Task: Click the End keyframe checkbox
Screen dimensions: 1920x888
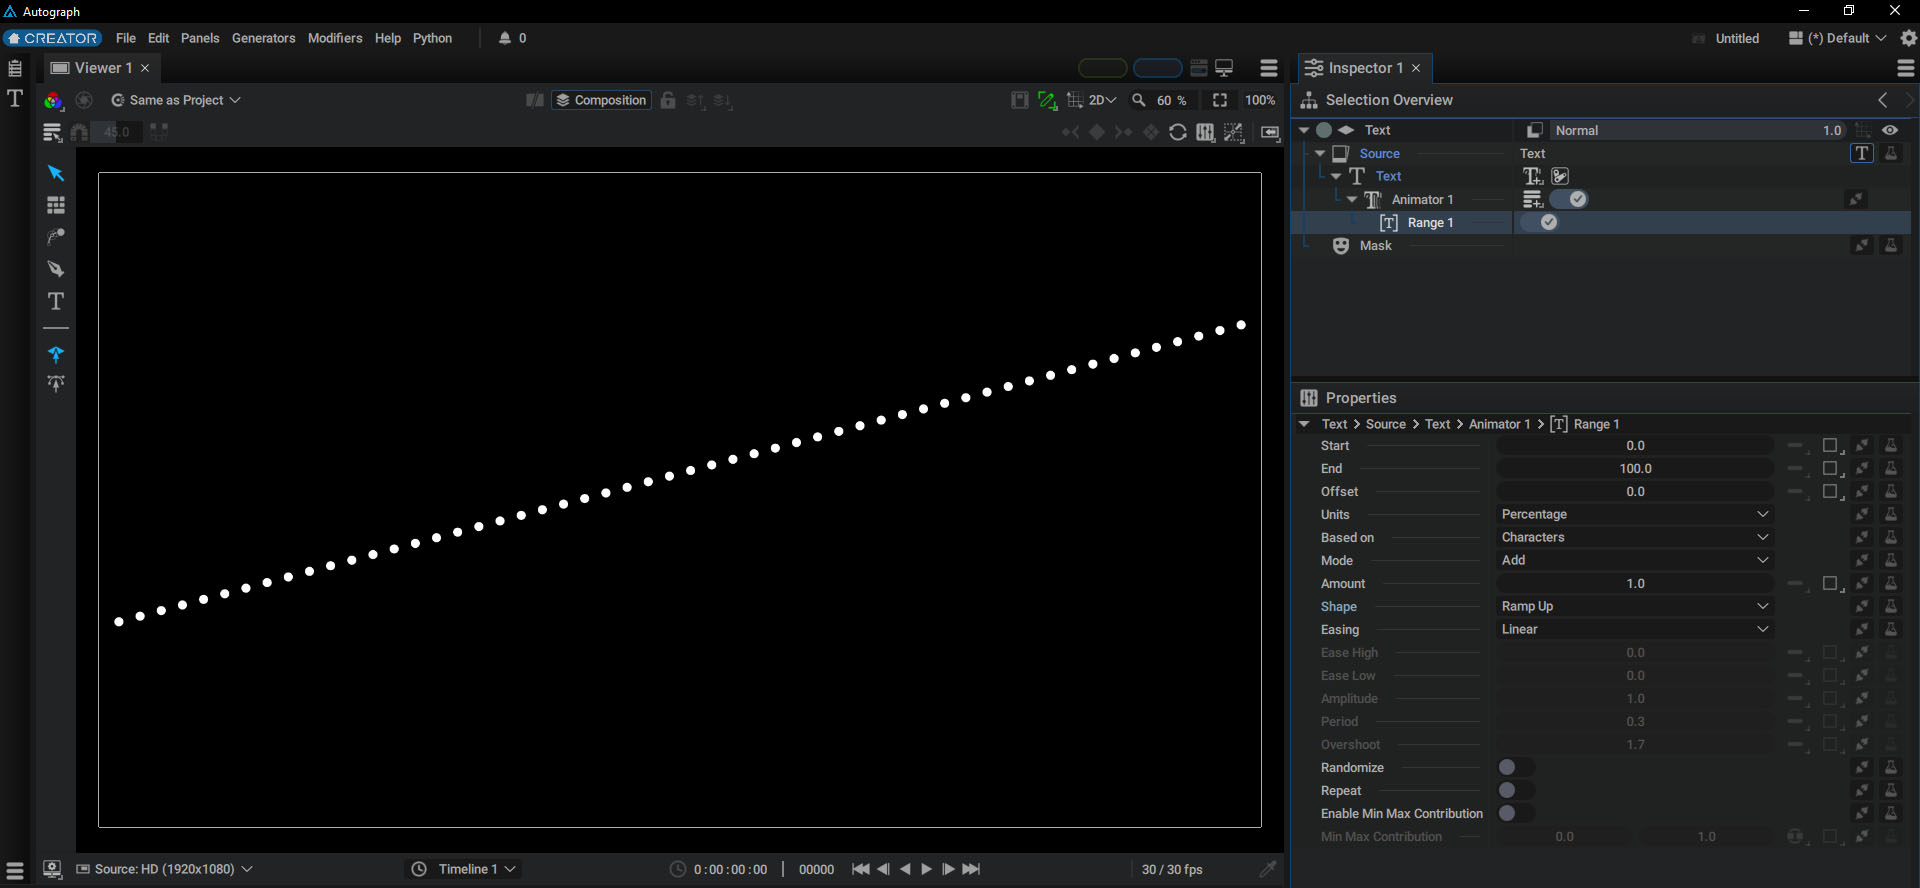Action: [1831, 469]
